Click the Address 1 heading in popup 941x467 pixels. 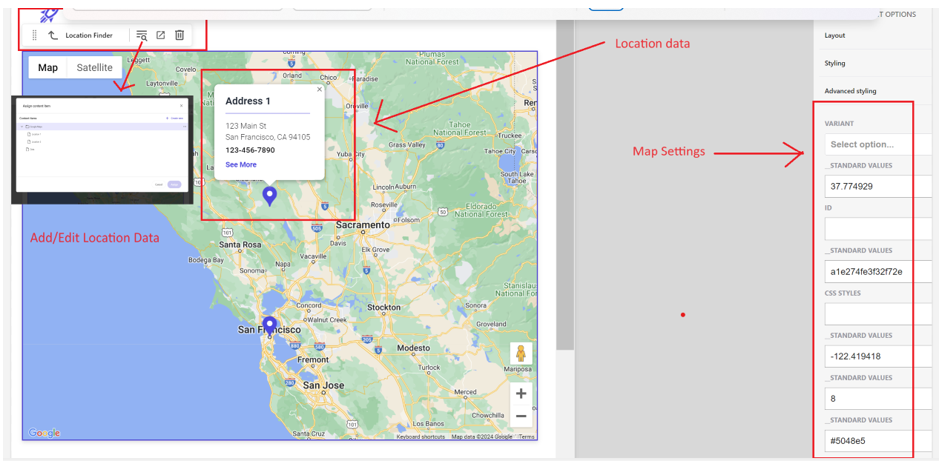coord(248,101)
